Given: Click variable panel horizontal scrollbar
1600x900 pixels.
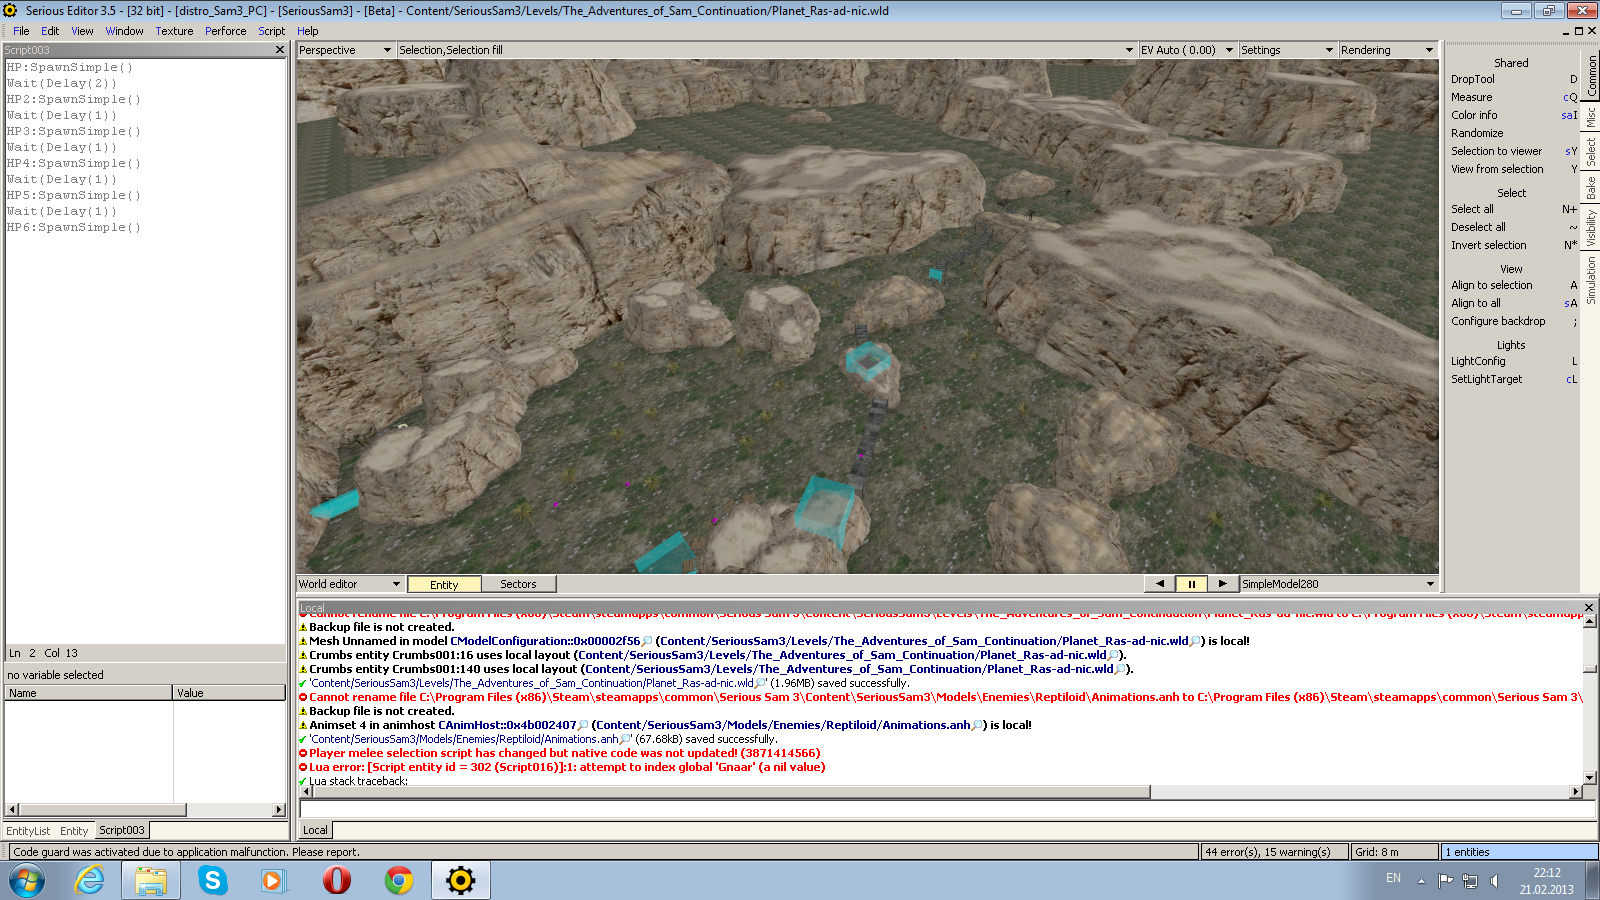Looking at the screenshot, I should tap(145, 809).
